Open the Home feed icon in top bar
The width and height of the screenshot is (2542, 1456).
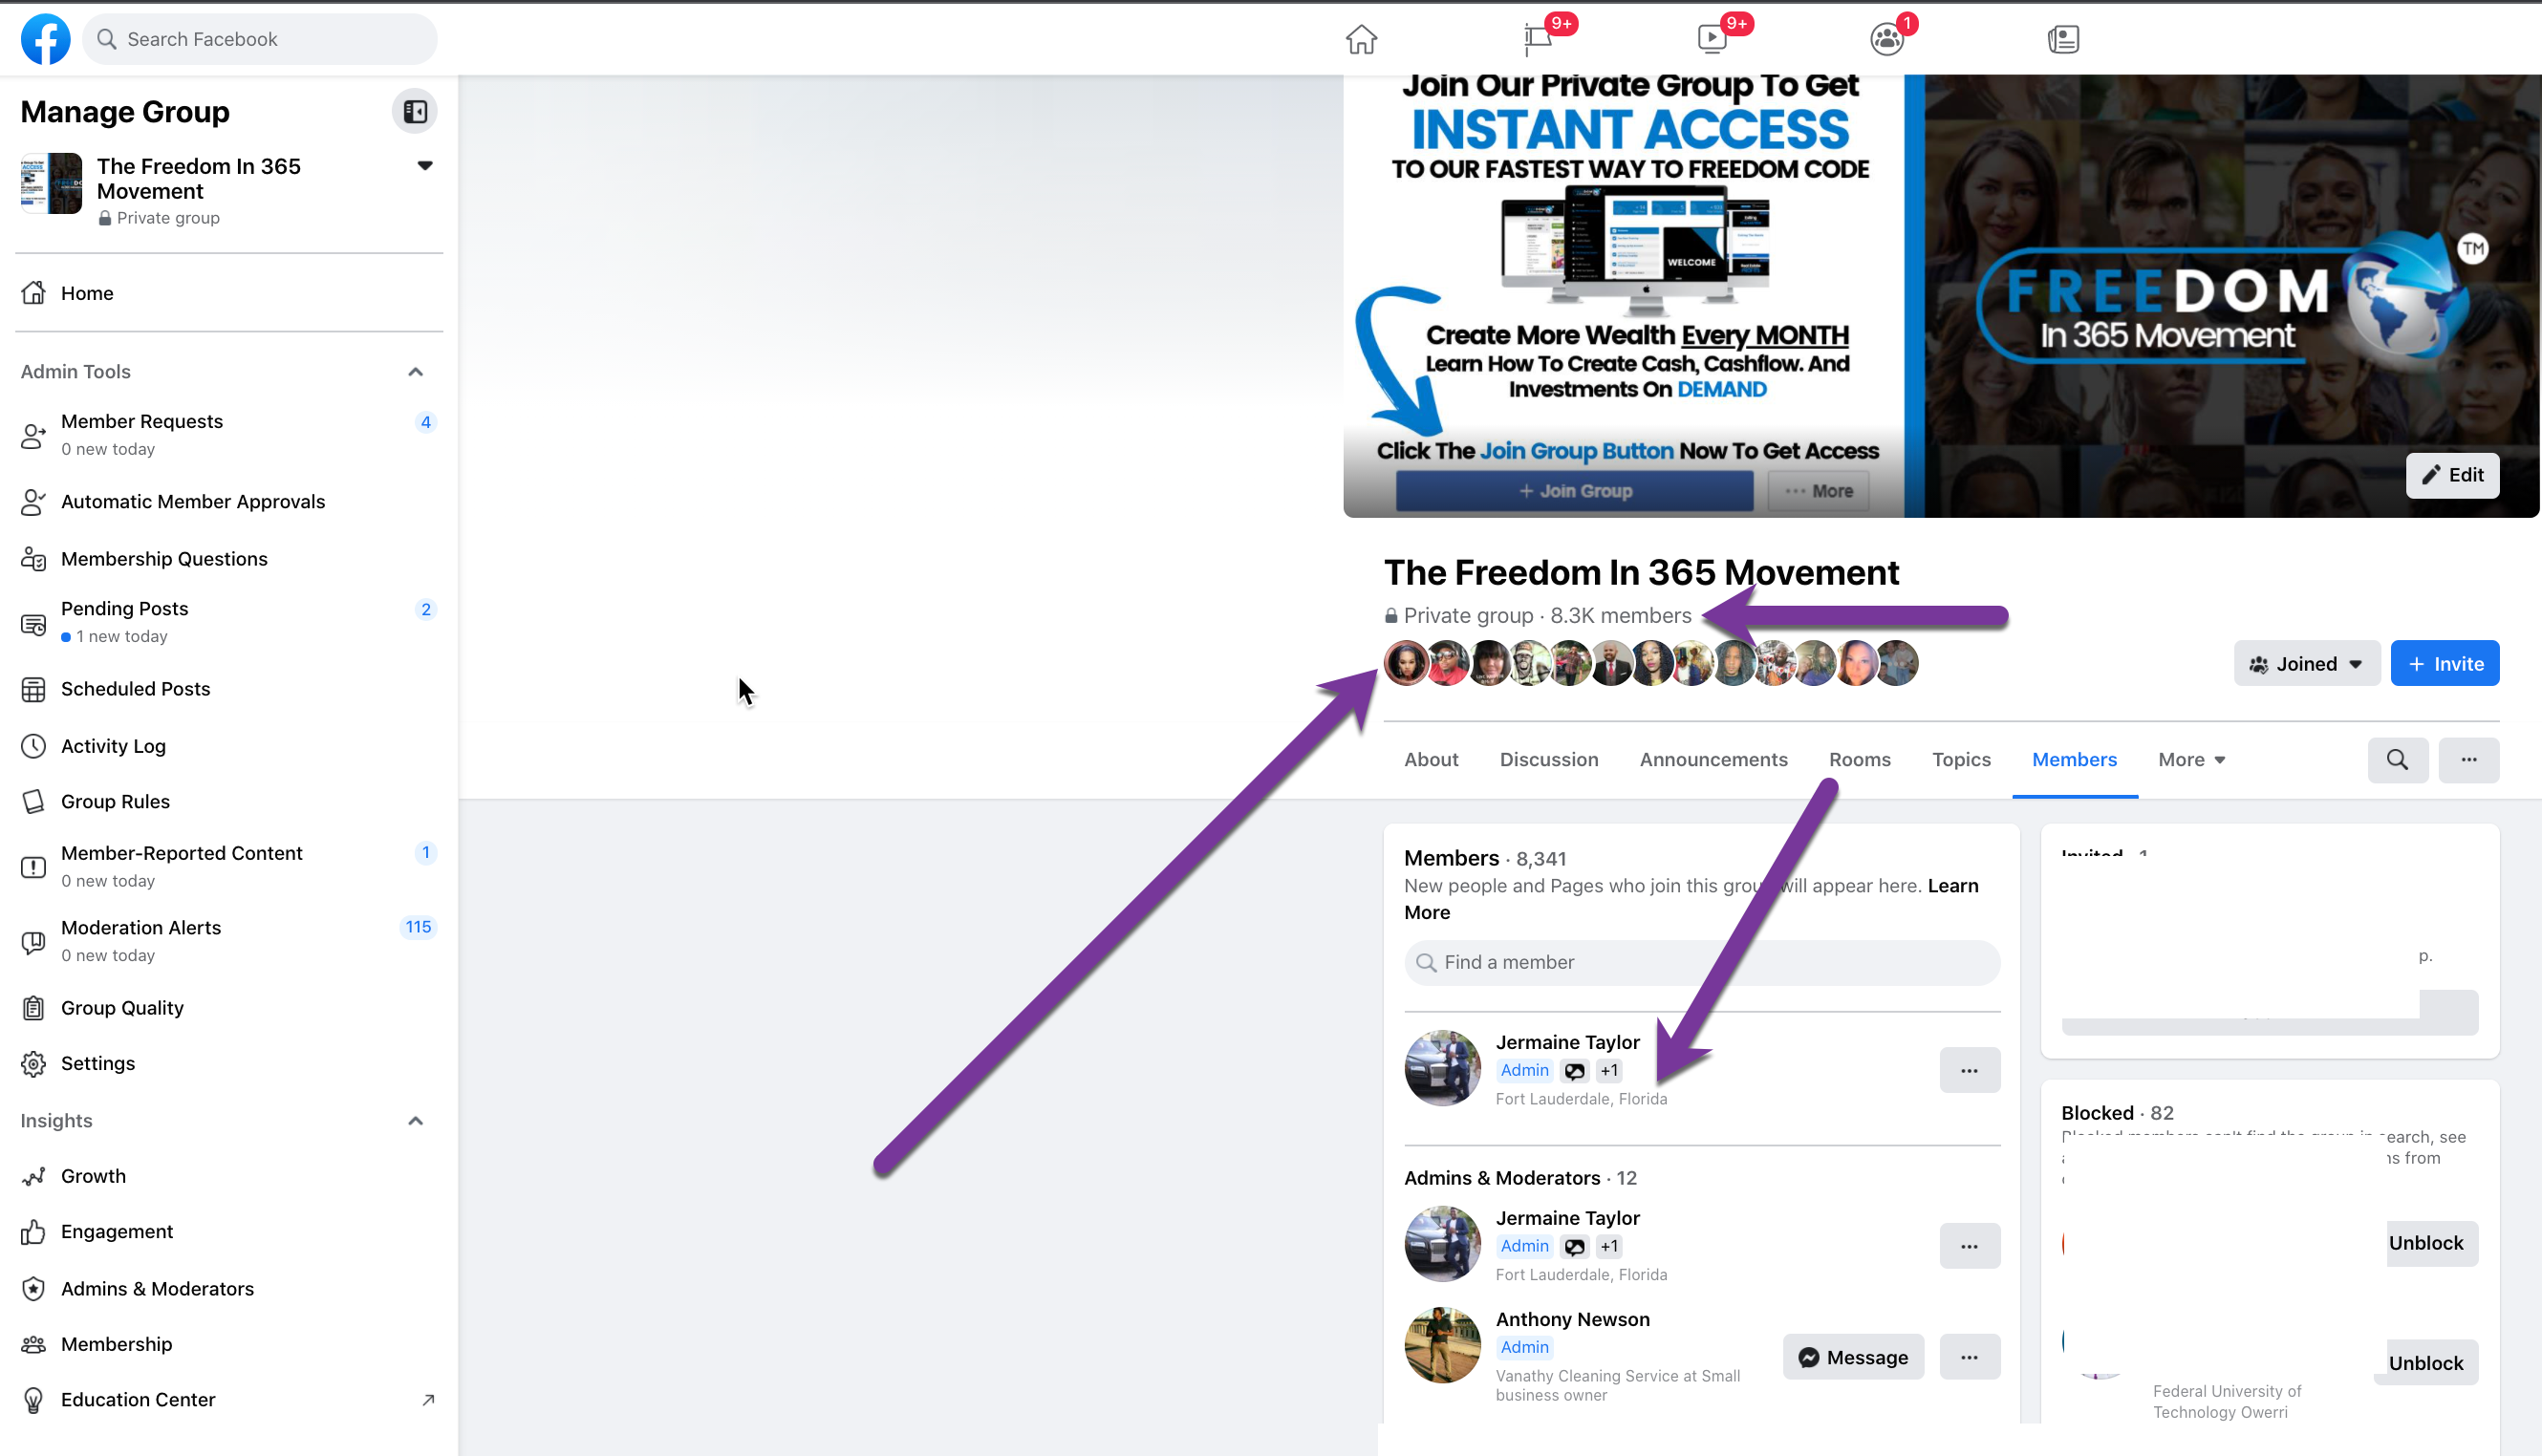[1361, 39]
